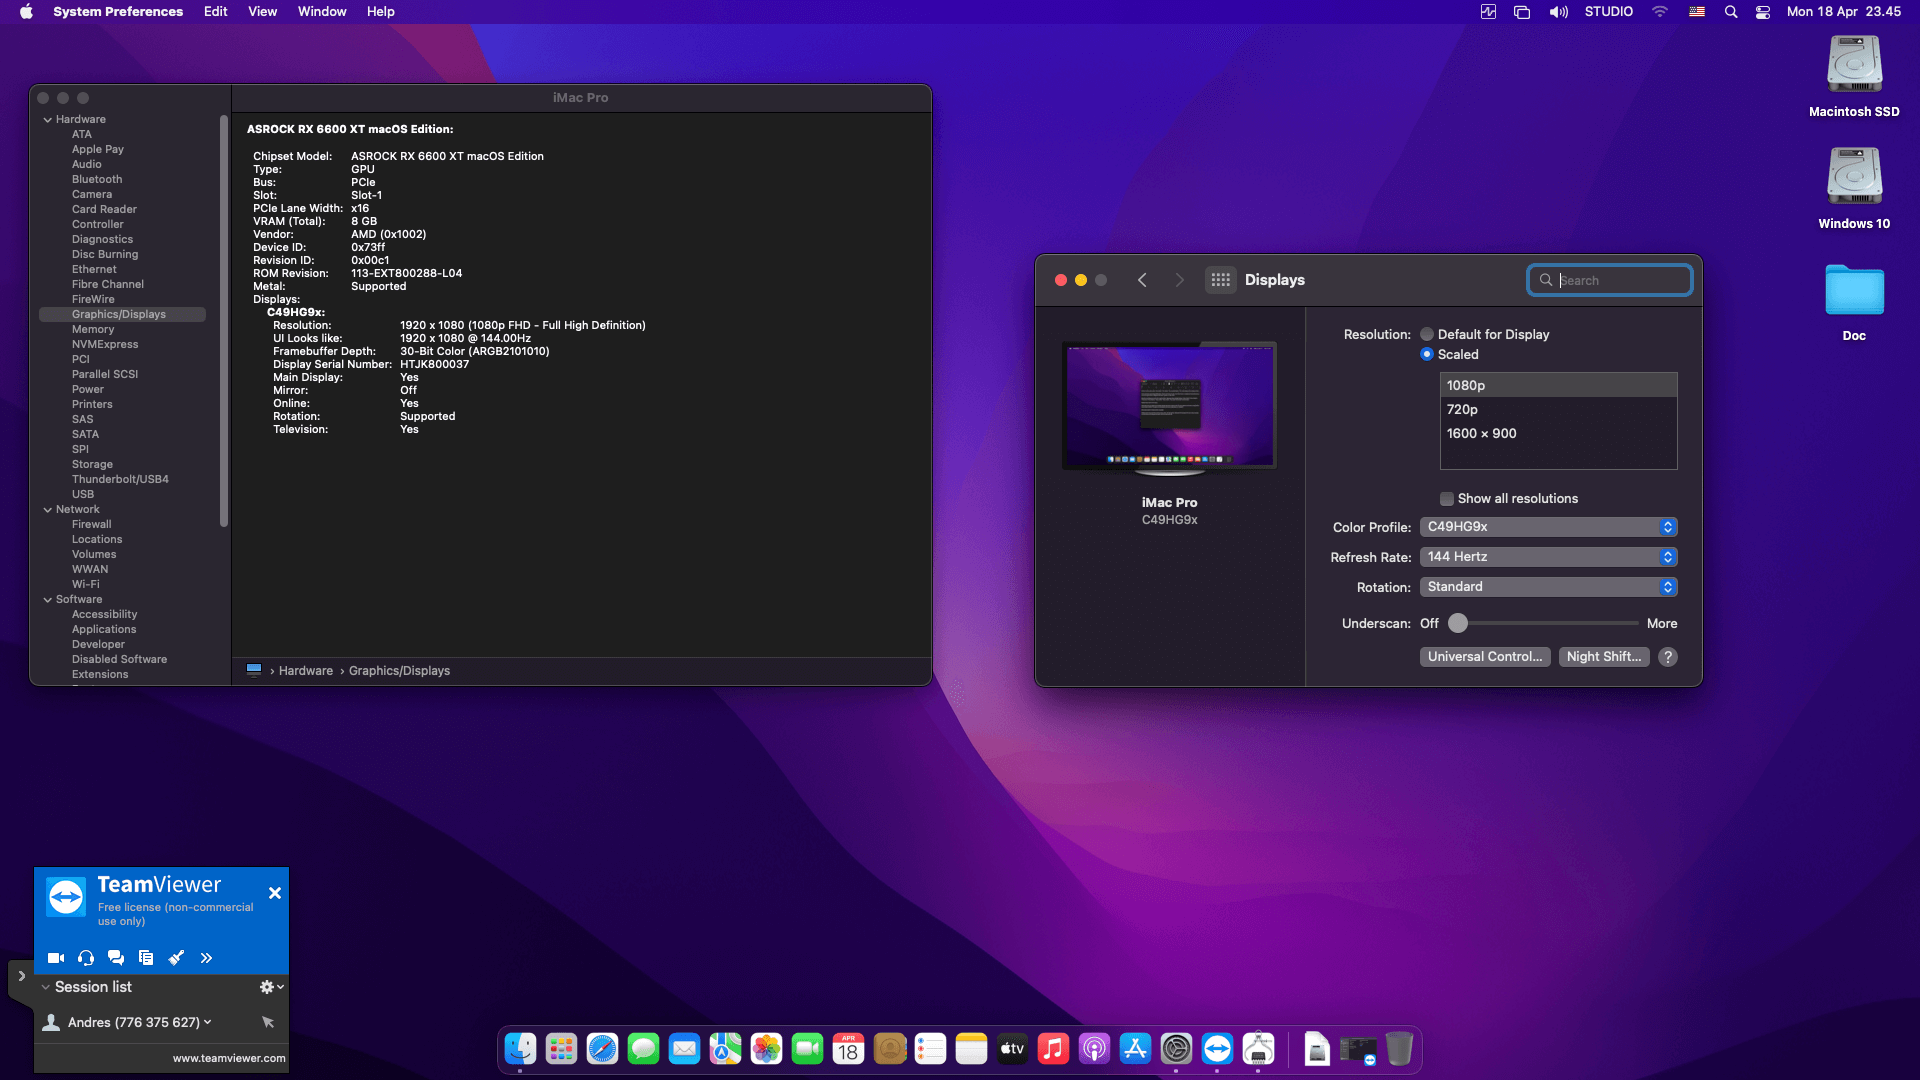The width and height of the screenshot is (1920, 1080).
Task: Open the Rotation dropdown
Action: click(x=1548, y=587)
